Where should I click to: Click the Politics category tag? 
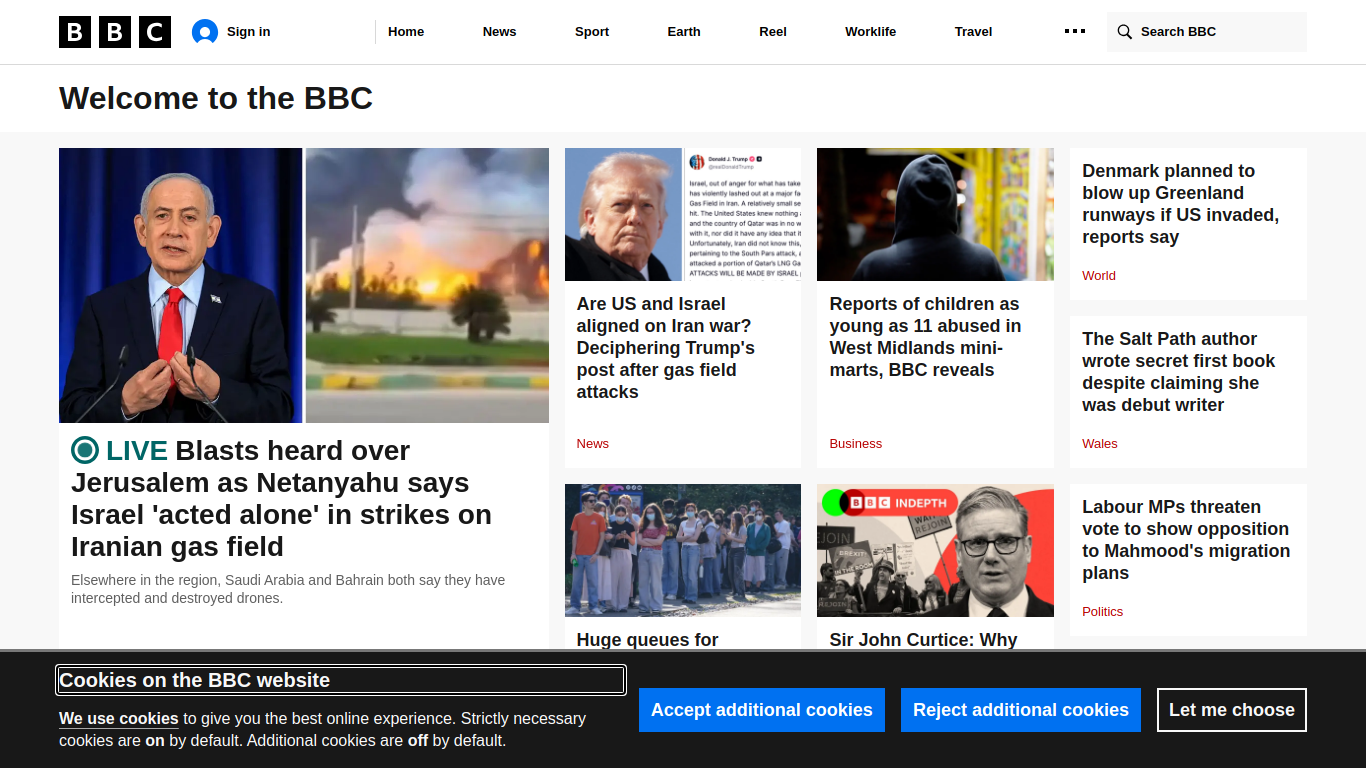pyautogui.click(x=1103, y=611)
